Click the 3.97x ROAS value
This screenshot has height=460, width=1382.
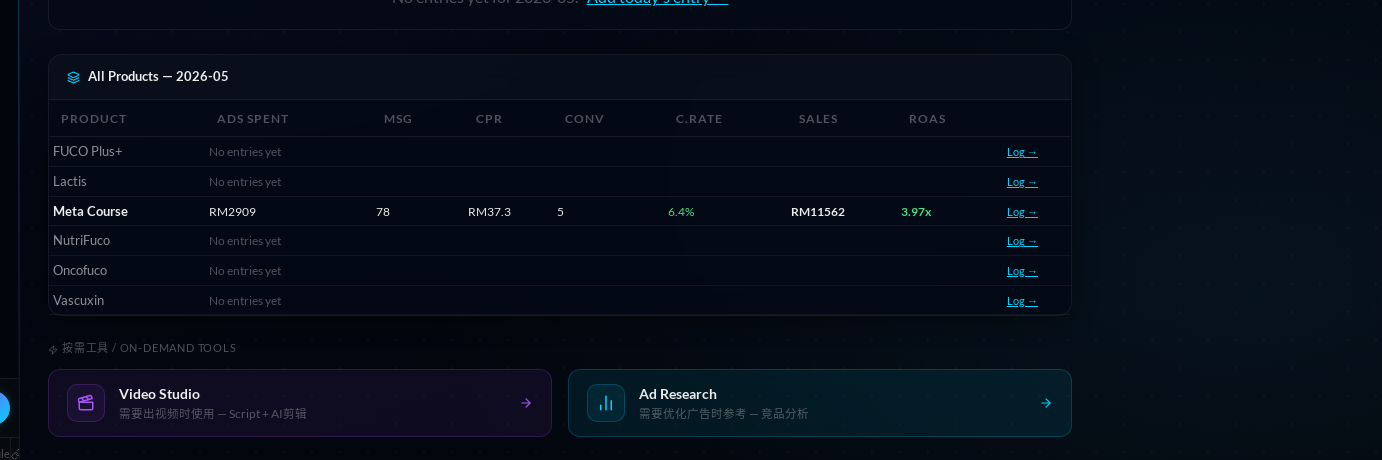pos(916,212)
